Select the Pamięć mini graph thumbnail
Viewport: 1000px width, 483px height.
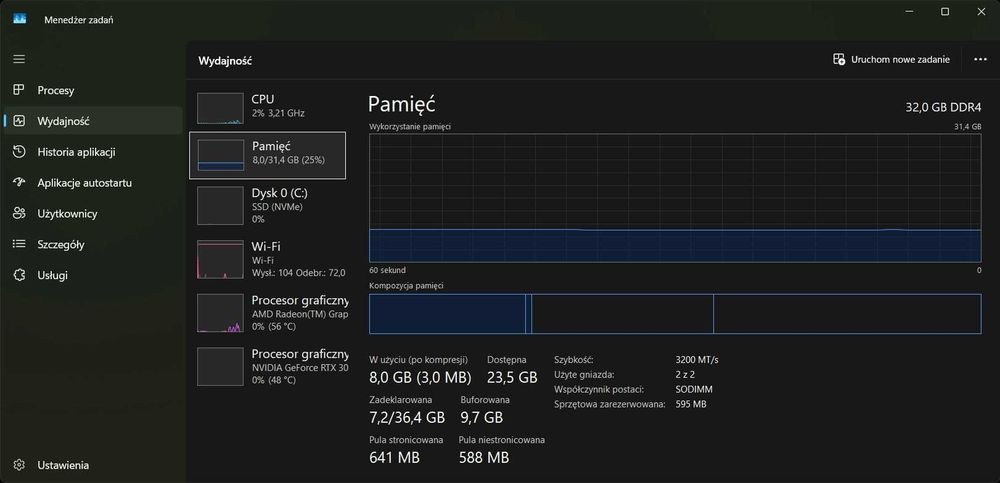coord(221,155)
